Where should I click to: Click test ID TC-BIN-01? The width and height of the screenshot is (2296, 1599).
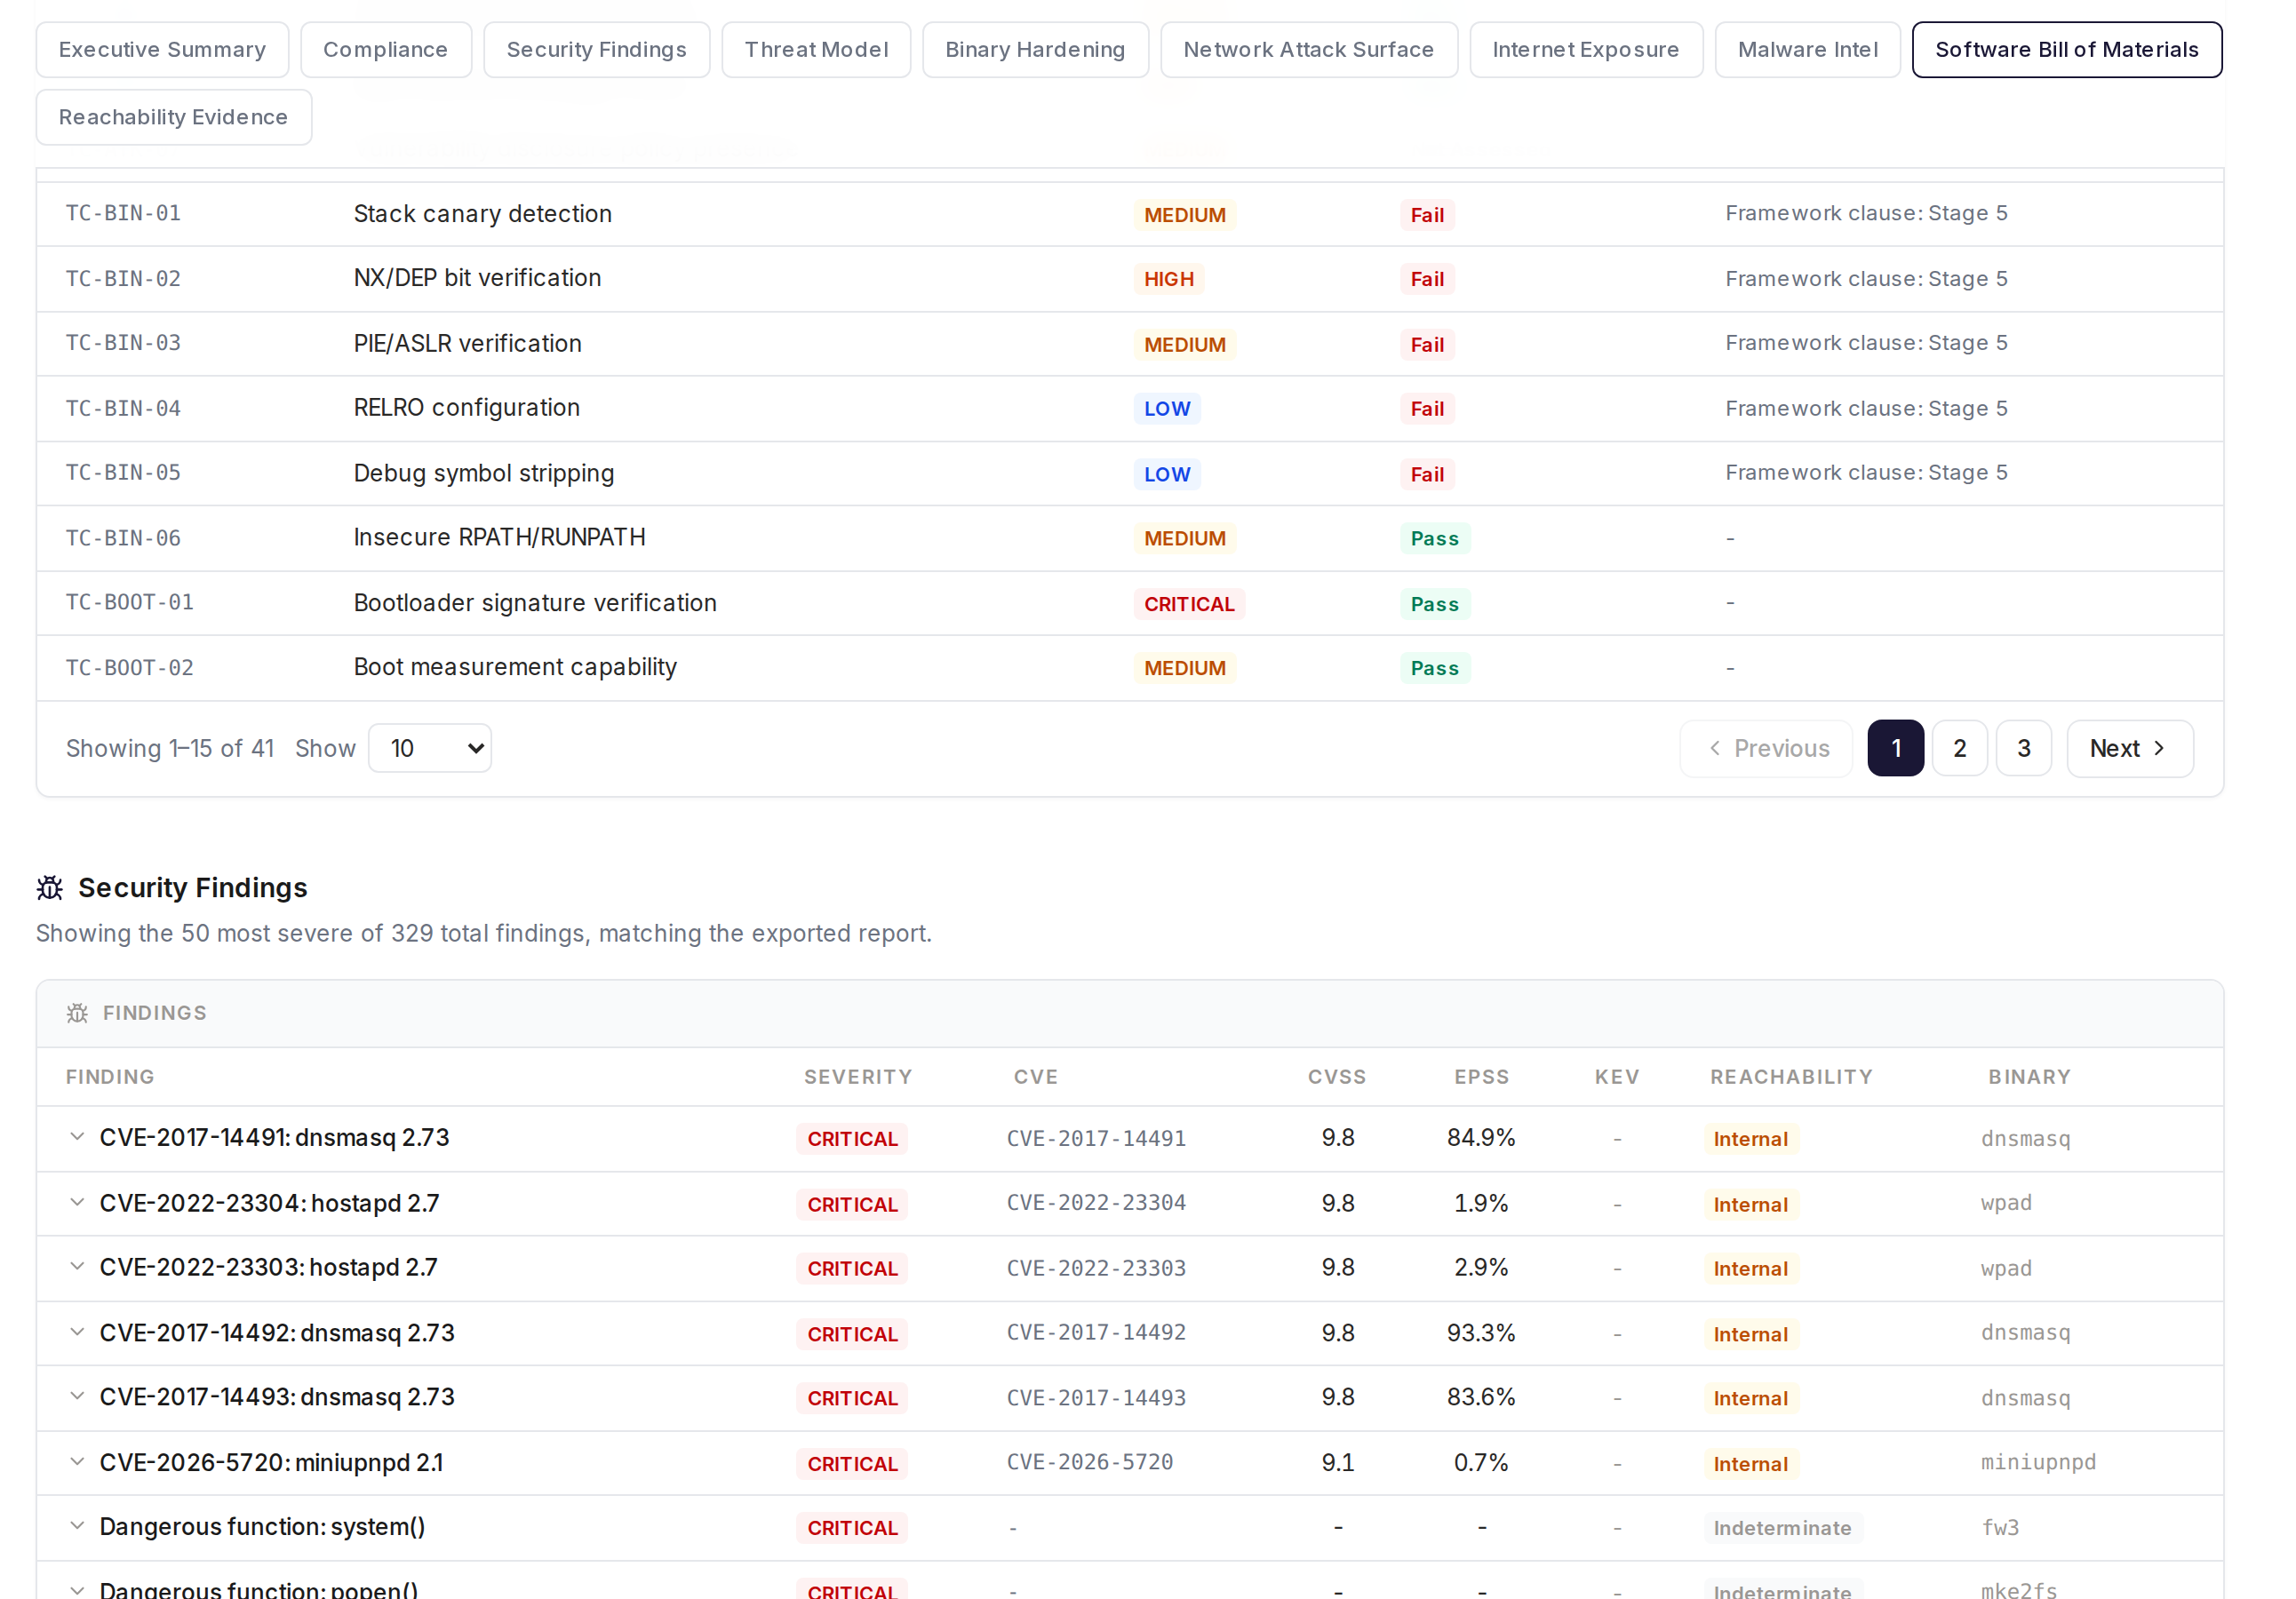[123, 213]
